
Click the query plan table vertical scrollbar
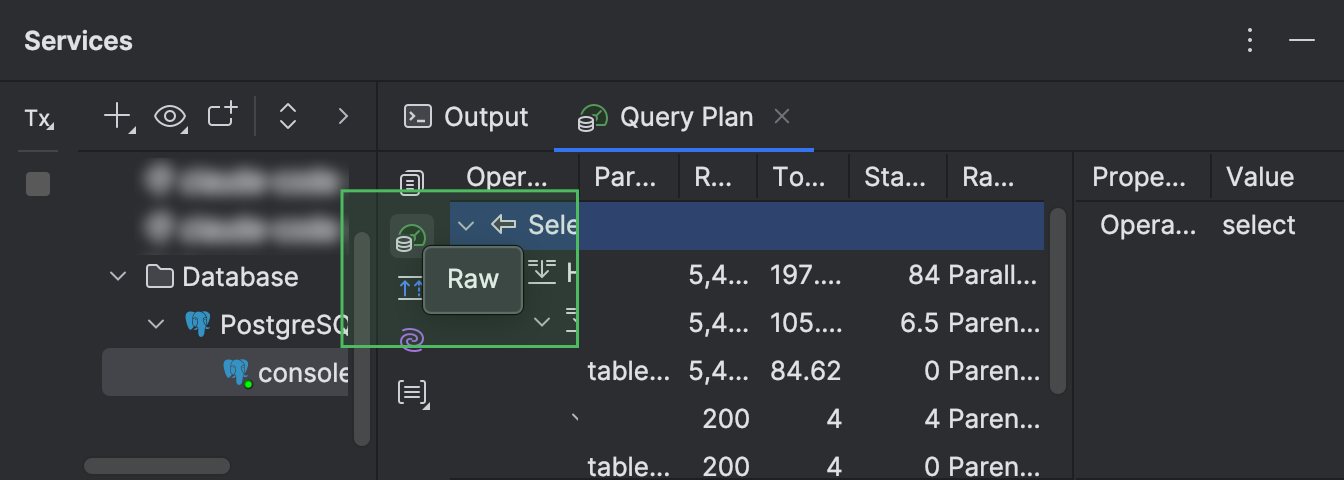coord(1058,300)
